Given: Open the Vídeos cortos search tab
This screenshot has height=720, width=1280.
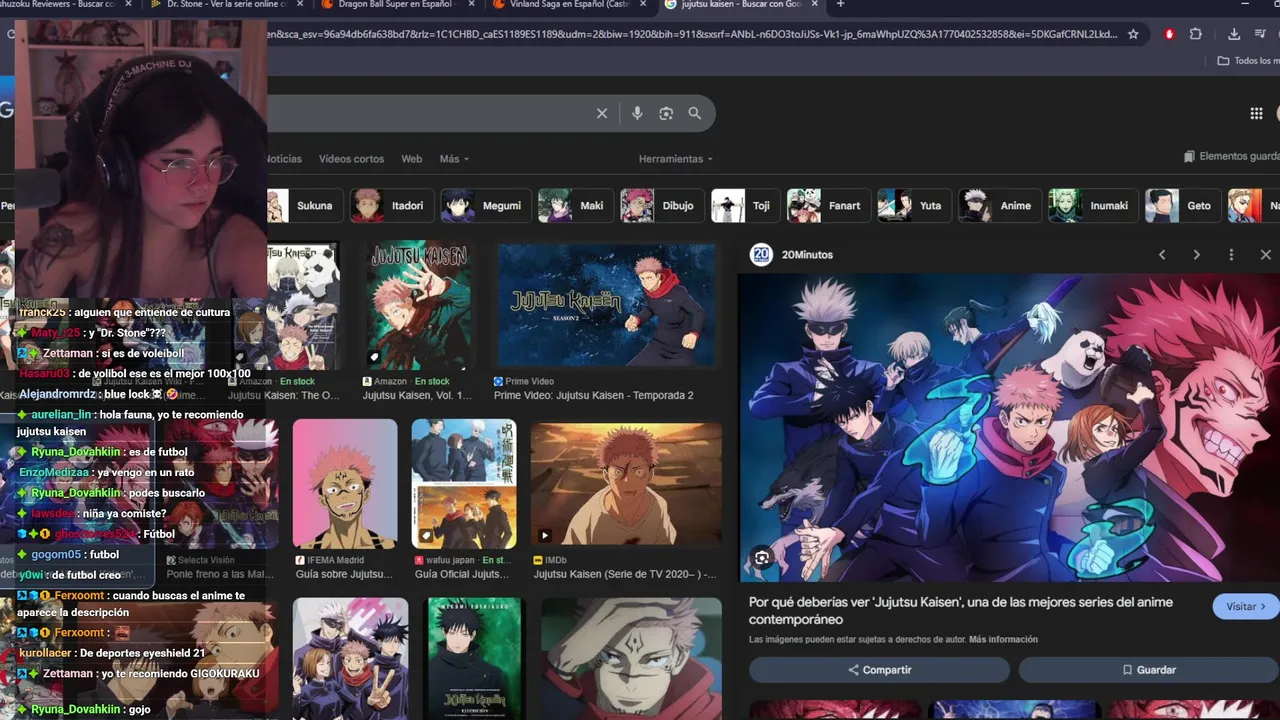Looking at the screenshot, I should (x=351, y=159).
